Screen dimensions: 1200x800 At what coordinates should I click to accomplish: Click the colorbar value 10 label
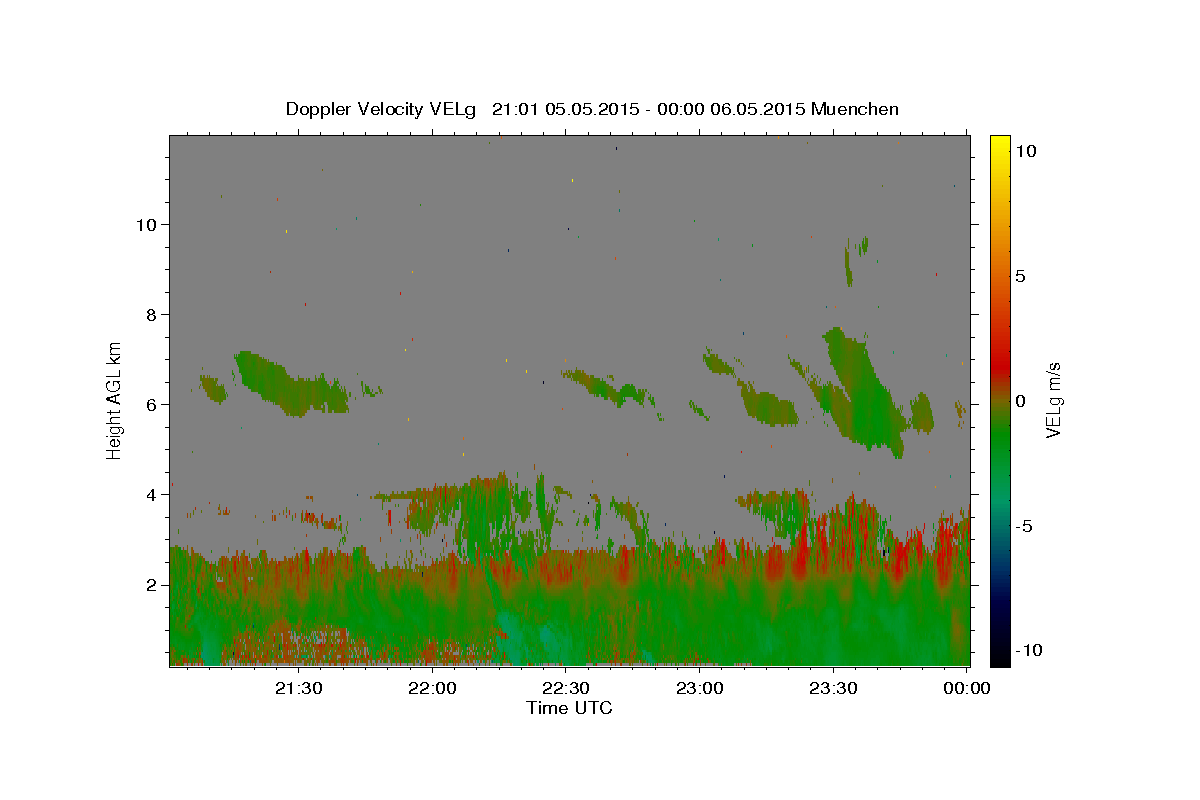point(1025,150)
